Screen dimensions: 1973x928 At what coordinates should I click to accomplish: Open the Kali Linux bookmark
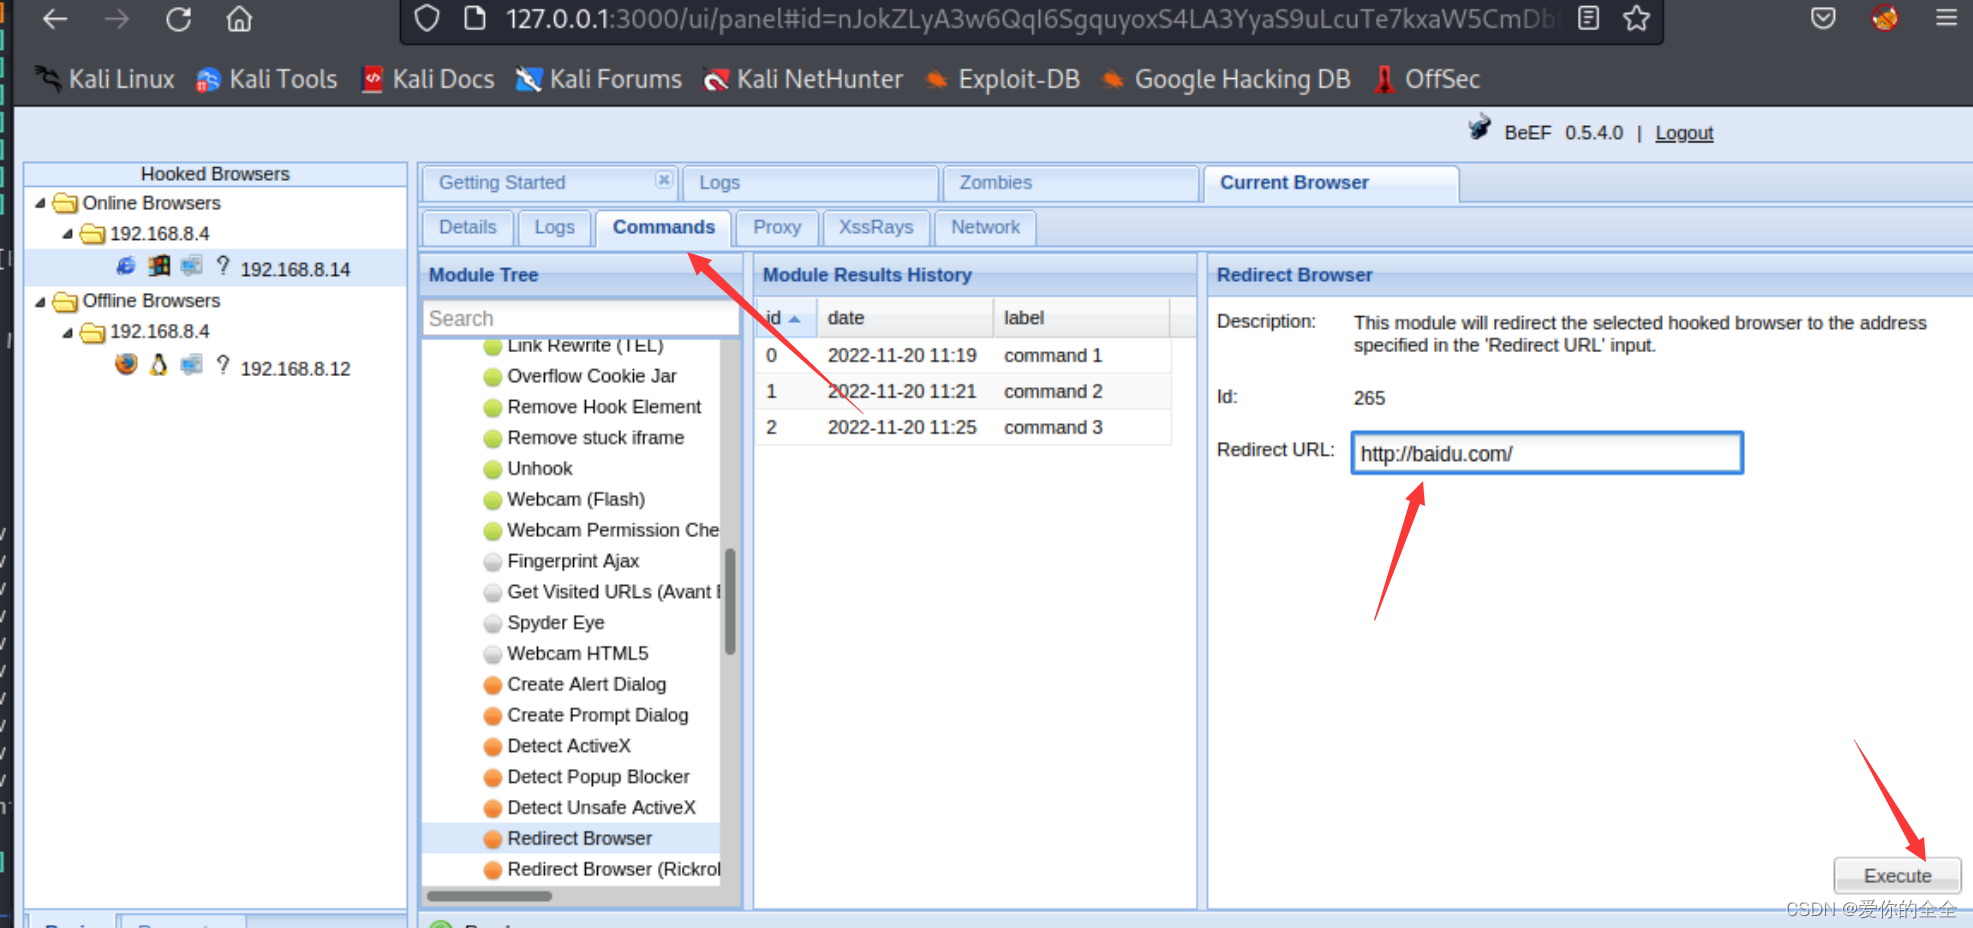click(104, 79)
